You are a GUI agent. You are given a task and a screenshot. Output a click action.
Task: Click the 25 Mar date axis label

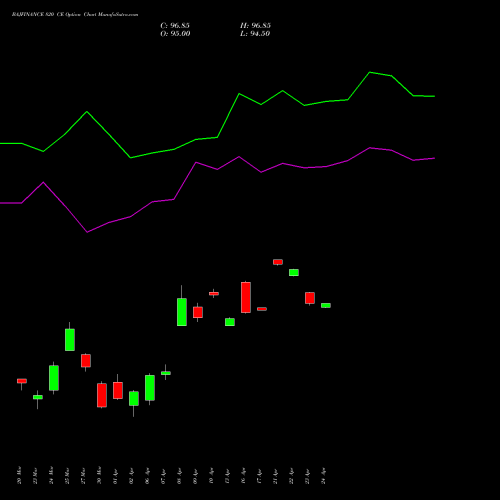coord(67,475)
